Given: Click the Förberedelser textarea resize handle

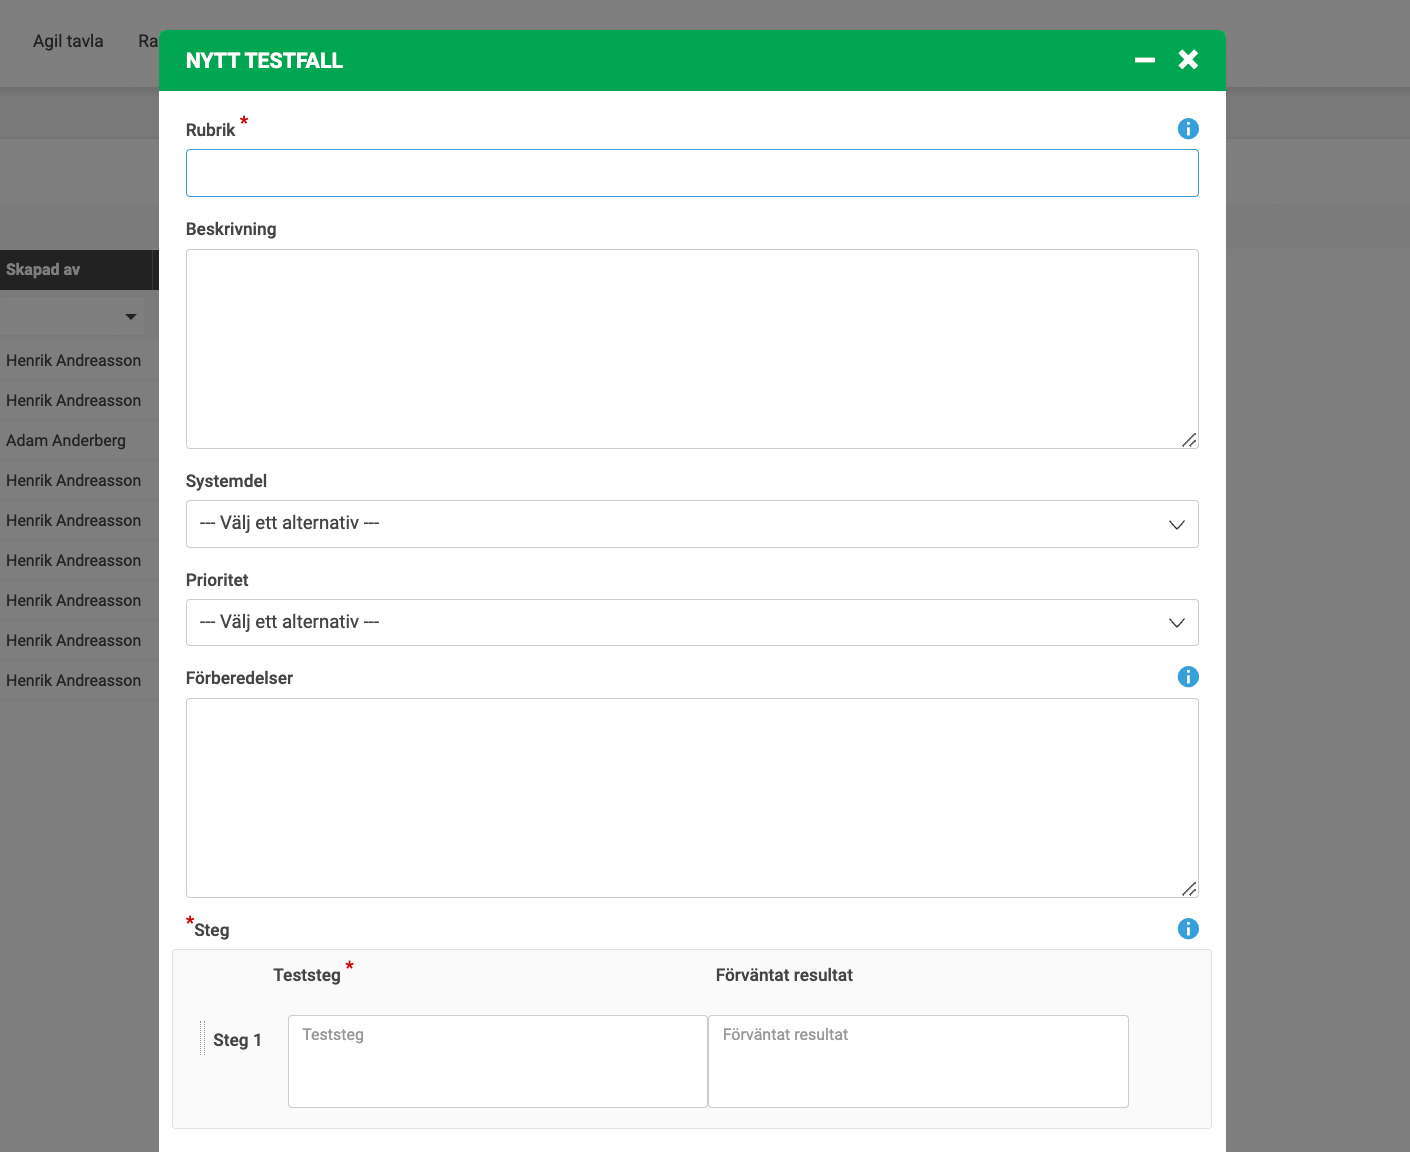Looking at the screenshot, I should pos(1188,889).
